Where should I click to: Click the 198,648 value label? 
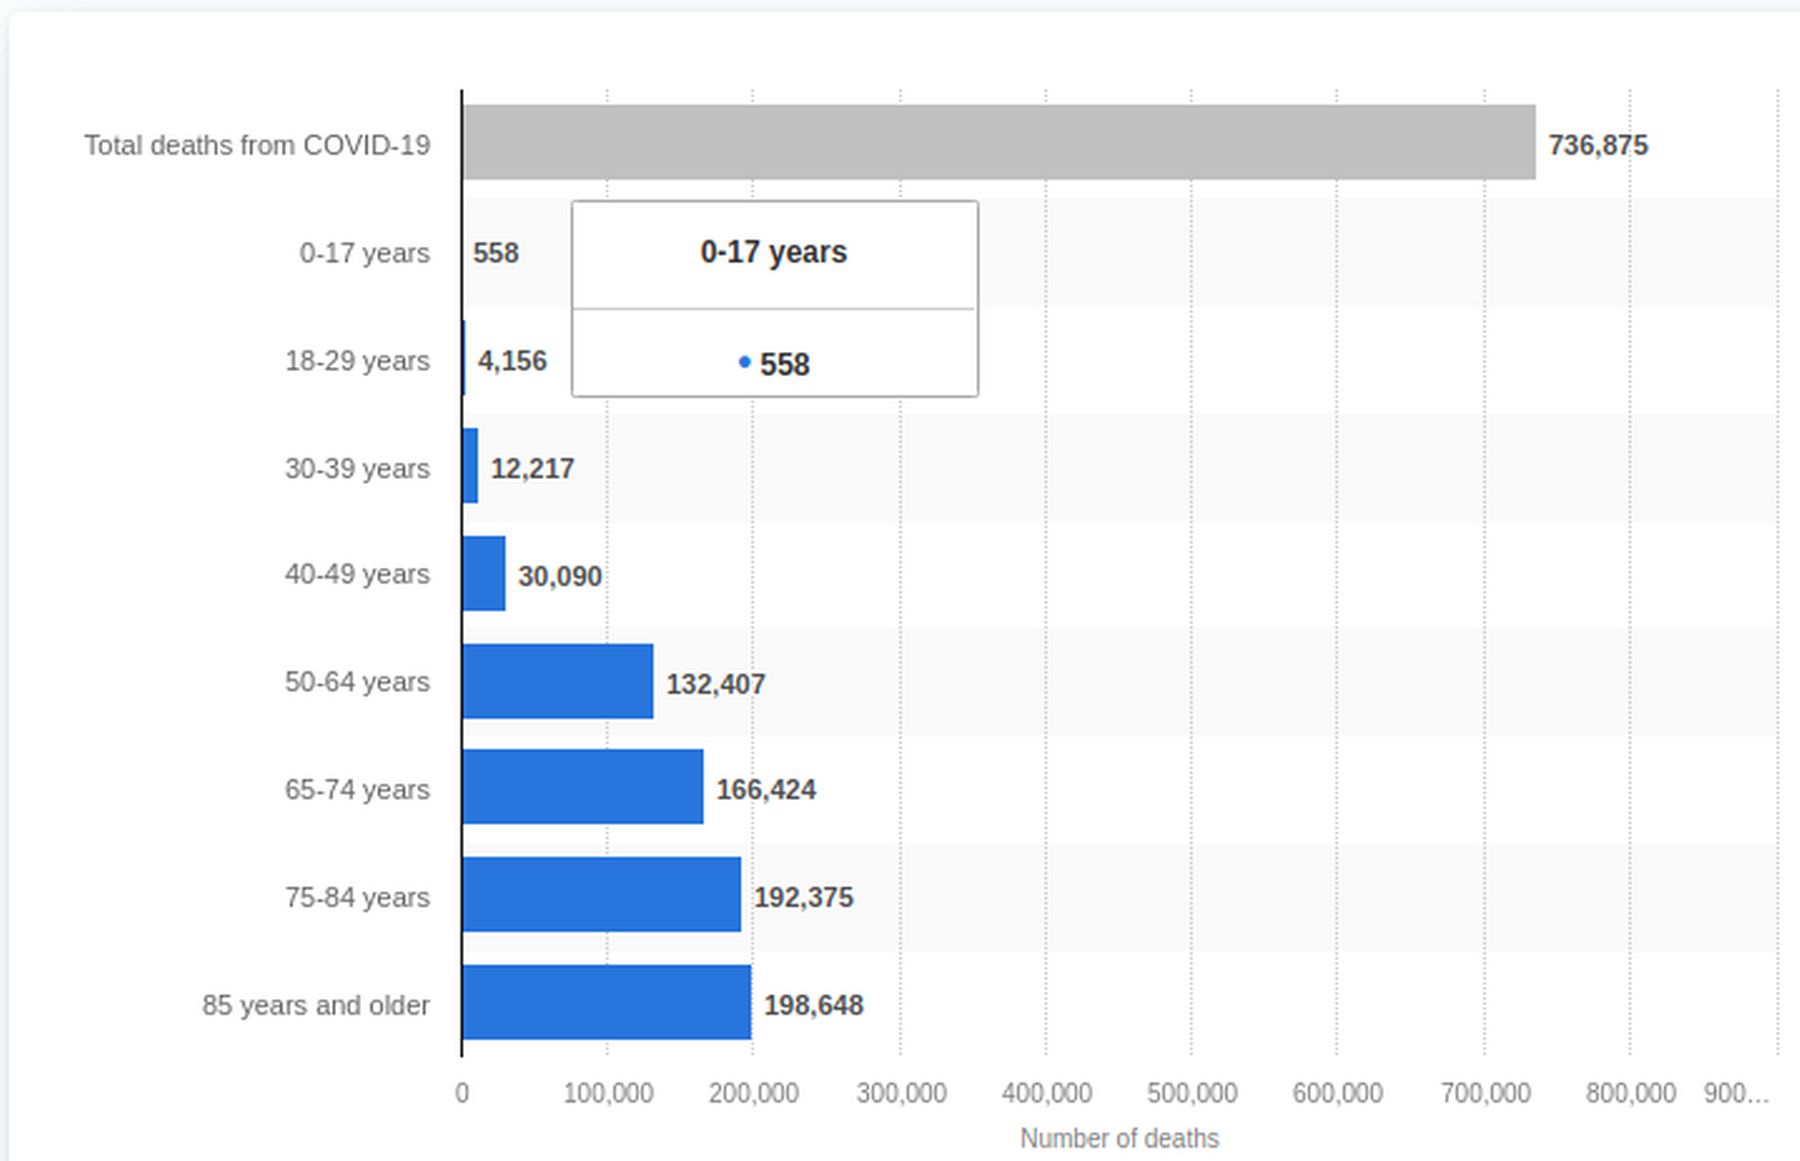point(814,1005)
